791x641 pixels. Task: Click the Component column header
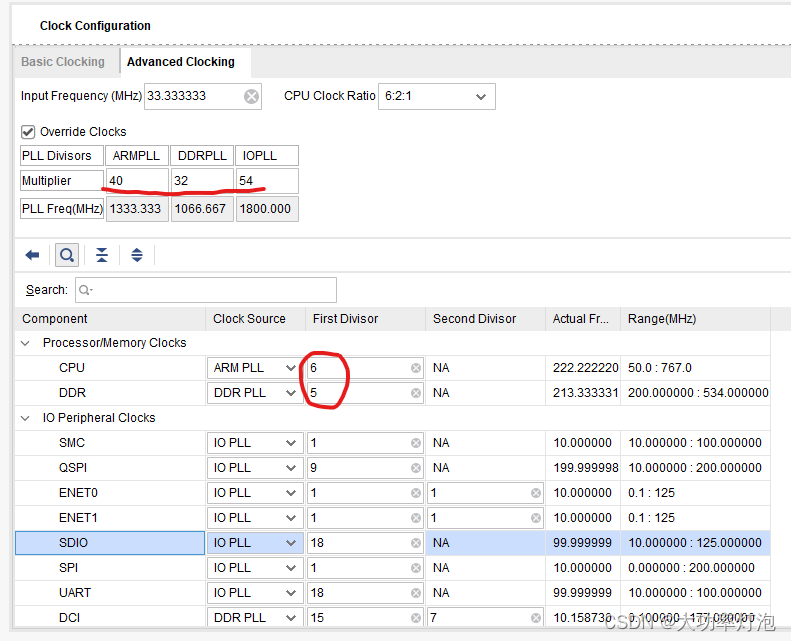click(110, 319)
